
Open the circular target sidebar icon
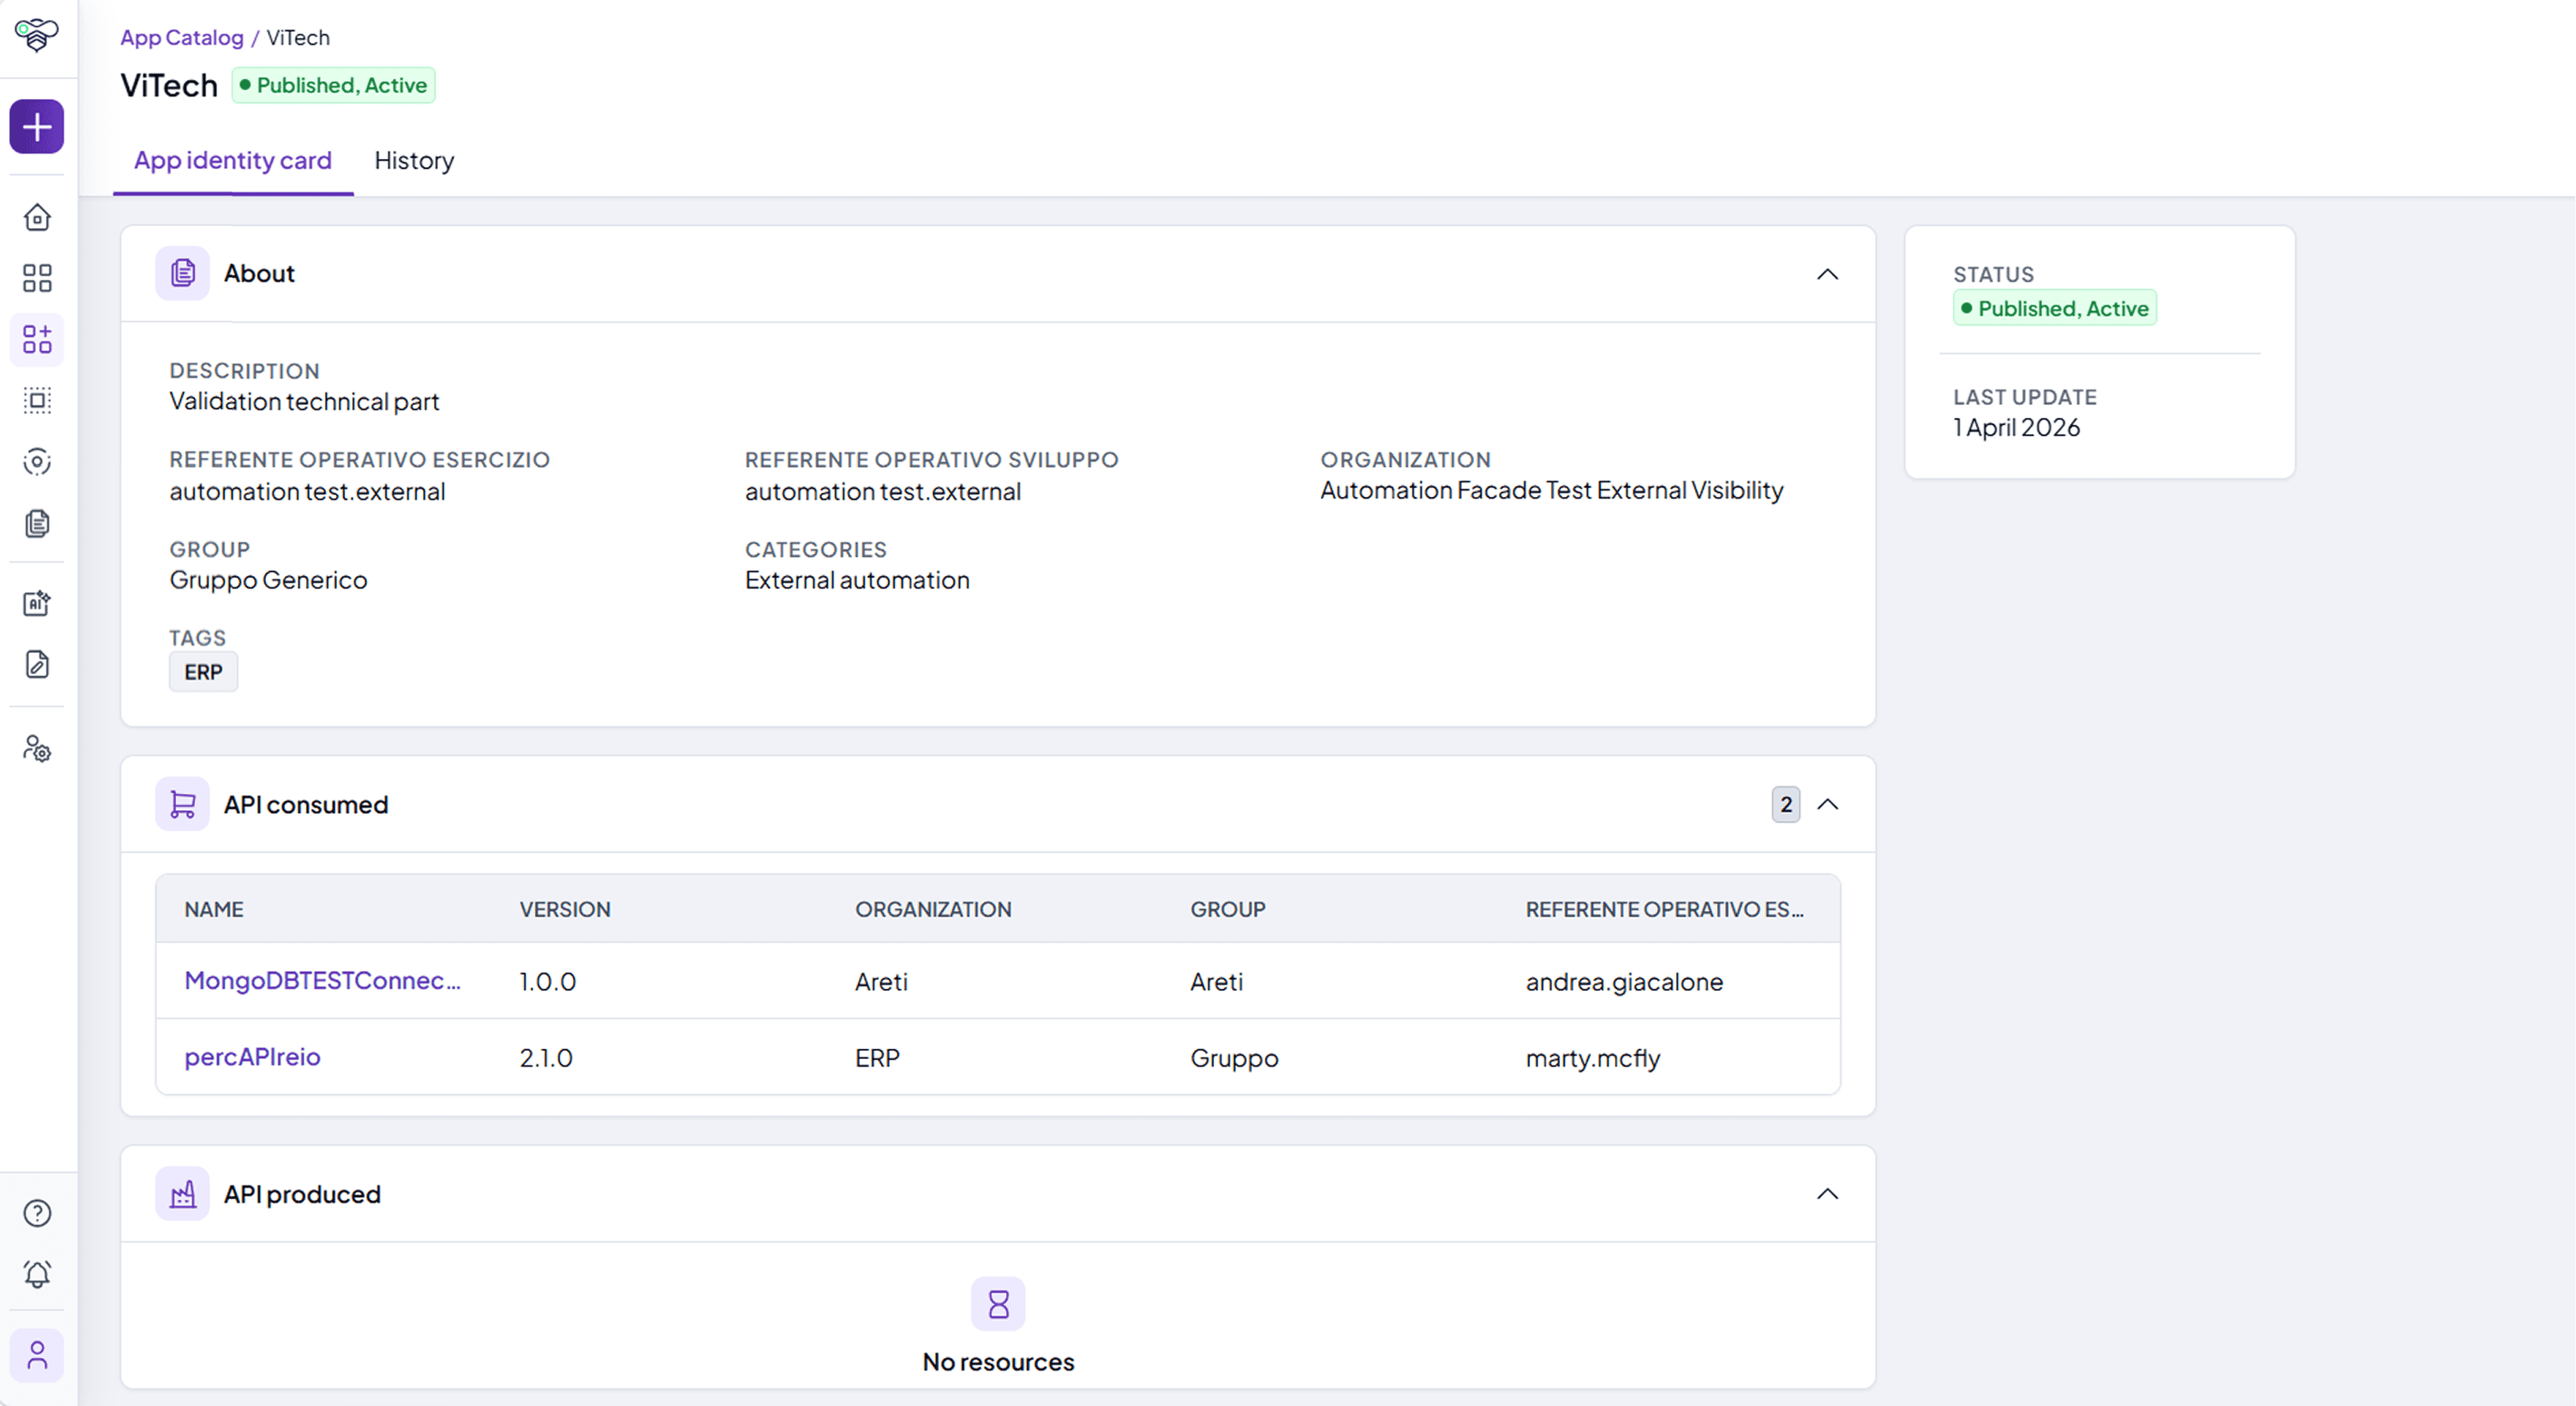point(37,462)
